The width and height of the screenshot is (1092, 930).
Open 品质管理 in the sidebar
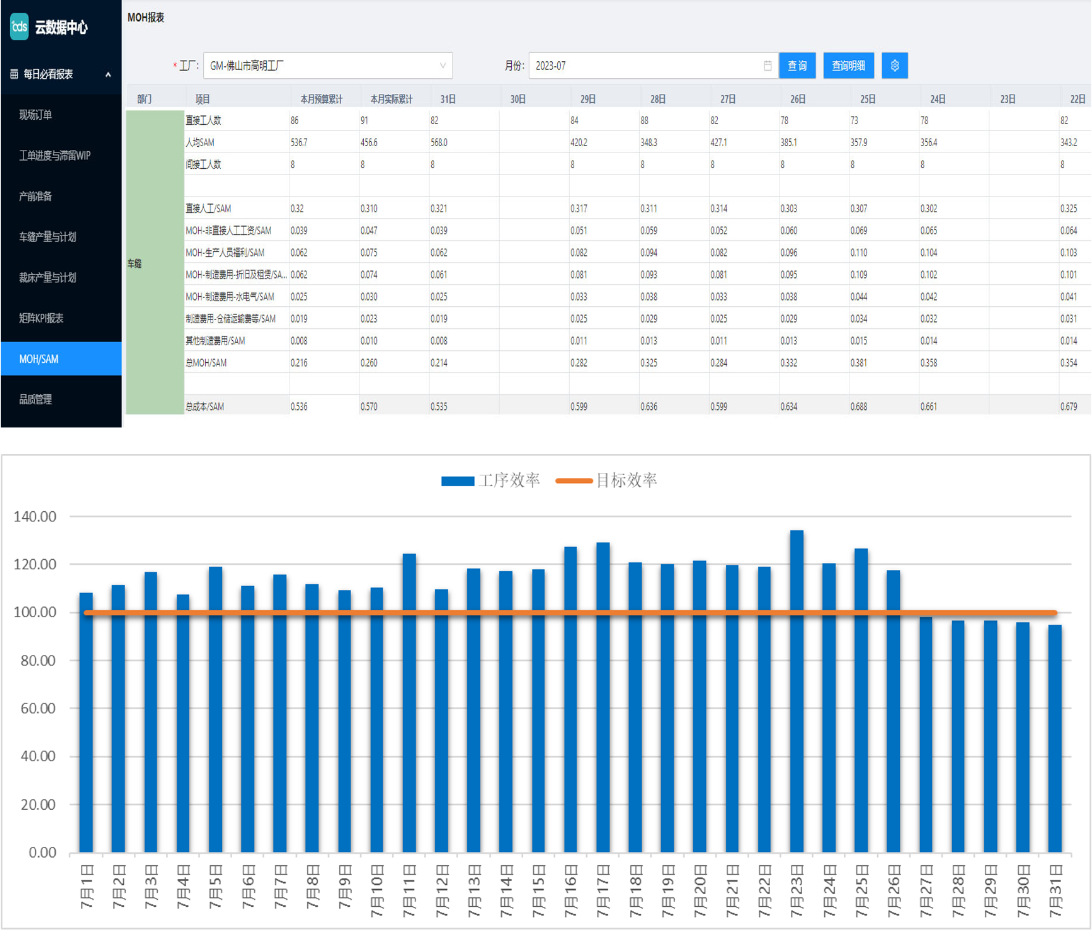point(36,399)
